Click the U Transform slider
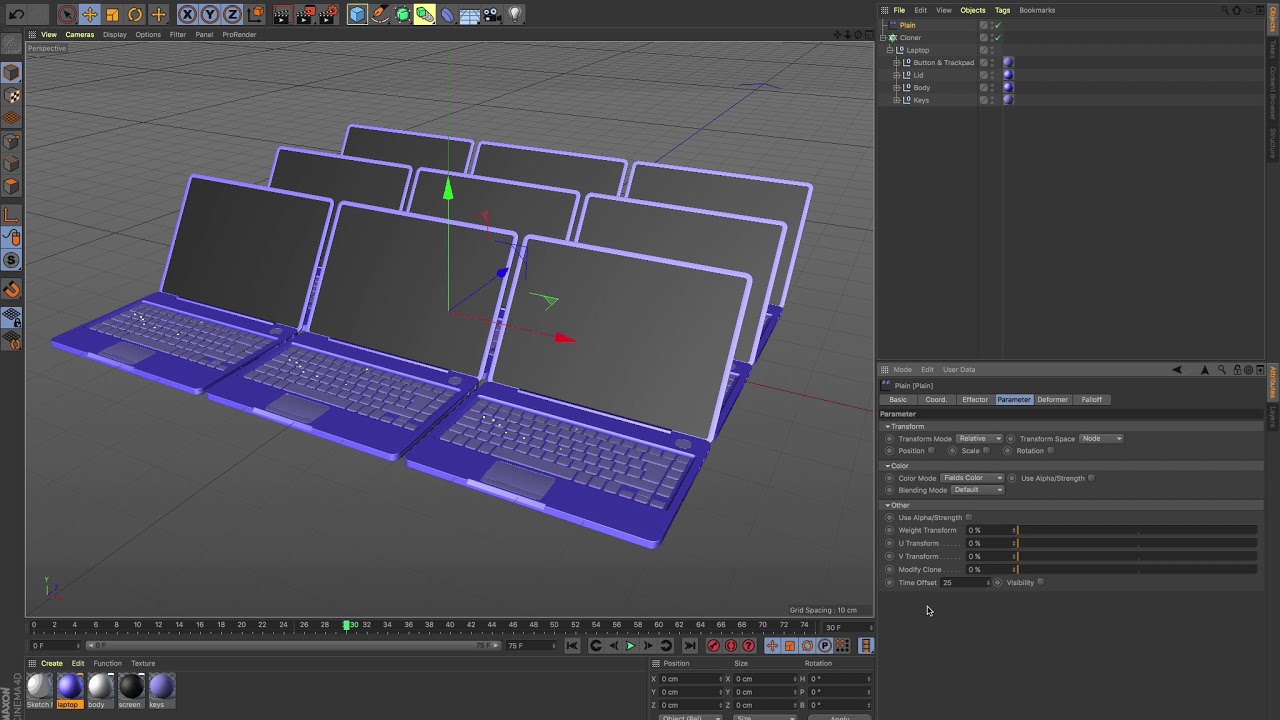Viewport: 1280px width, 720px height. [1136, 543]
